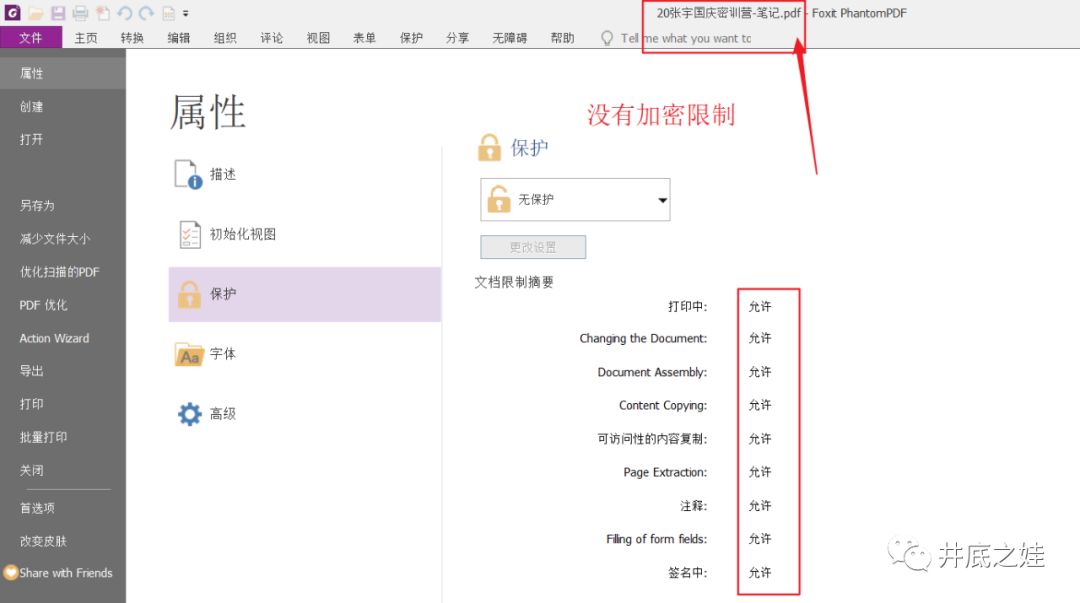This screenshot has height=603, width=1080.
Task: Expand the customize quick access toolbar arrow
Action: click(x=185, y=13)
